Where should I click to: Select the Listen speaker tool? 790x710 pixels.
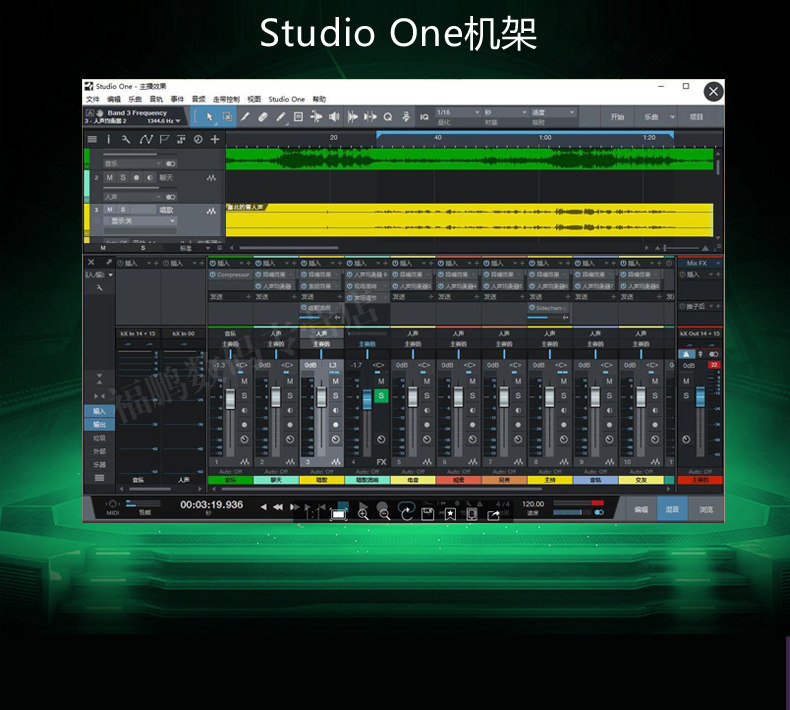(334, 117)
